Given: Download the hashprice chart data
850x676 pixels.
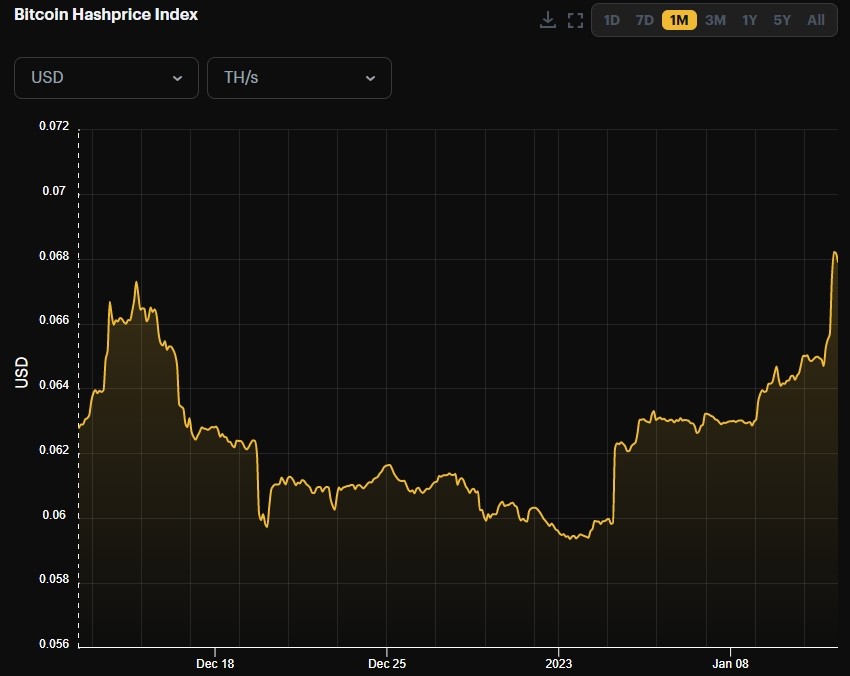Looking at the screenshot, I should [x=547, y=20].
